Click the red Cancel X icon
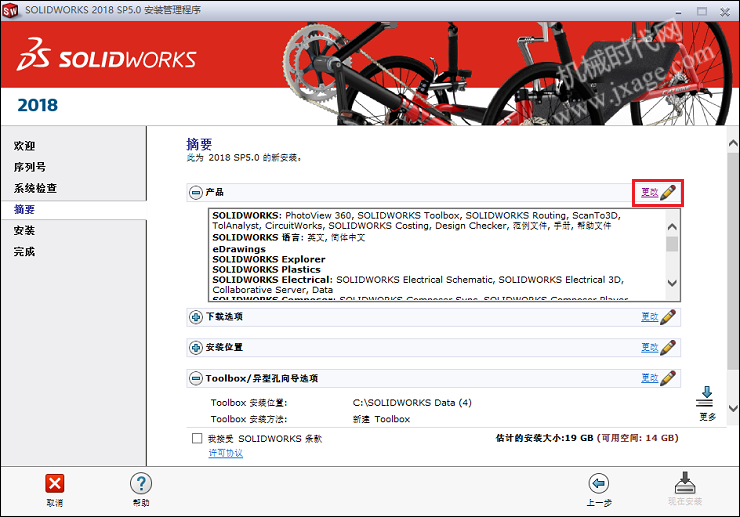Viewport: 740px width, 517px height. pos(55,483)
